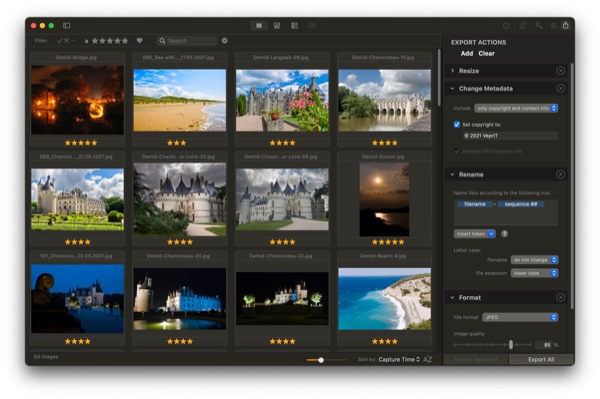Filter by rejected X flag
600x399 pixels.
[x=67, y=41]
